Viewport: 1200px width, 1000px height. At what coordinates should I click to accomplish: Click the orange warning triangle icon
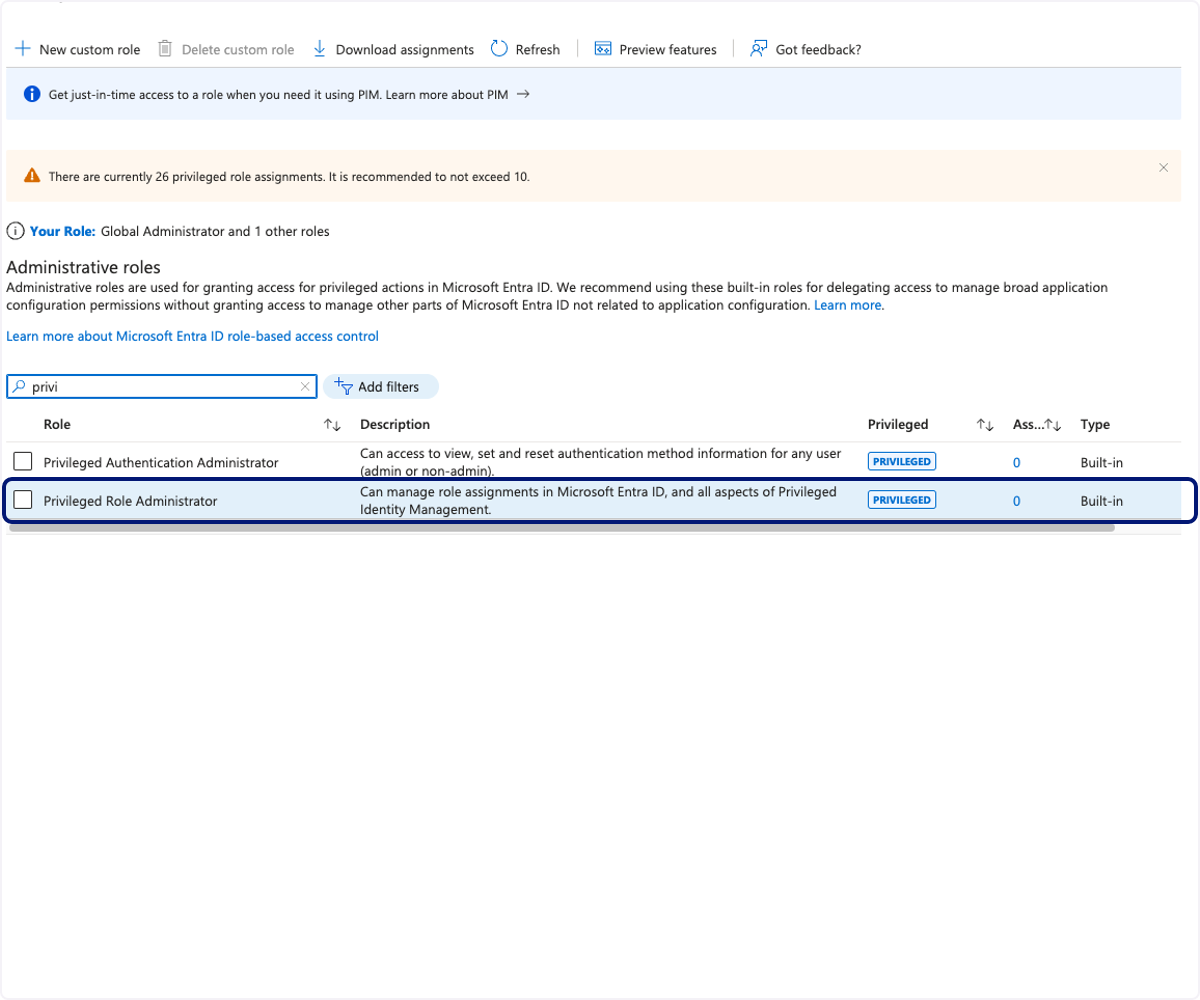[x=31, y=176]
